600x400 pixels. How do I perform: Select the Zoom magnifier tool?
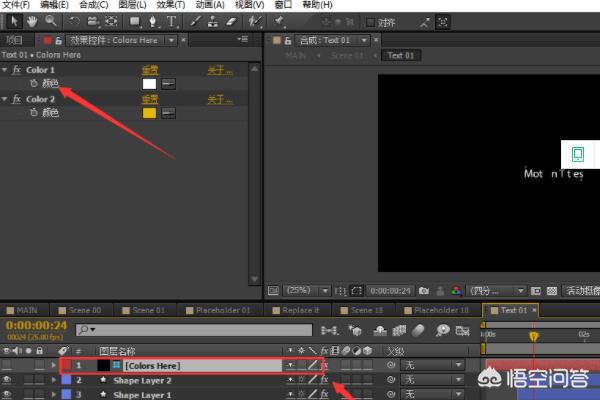point(48,20)
